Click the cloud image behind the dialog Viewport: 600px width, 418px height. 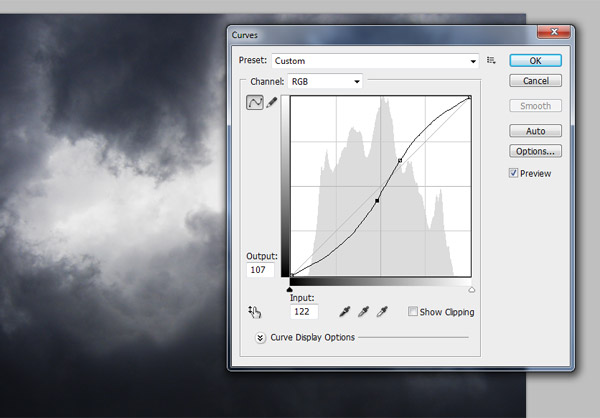click(x=111, y=214)
